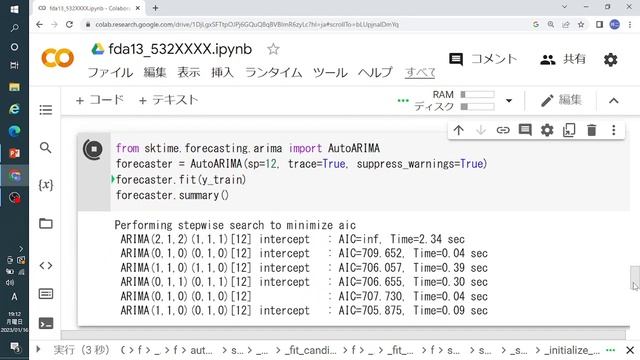Open File Explorer from taskbar

click(14, 87)
